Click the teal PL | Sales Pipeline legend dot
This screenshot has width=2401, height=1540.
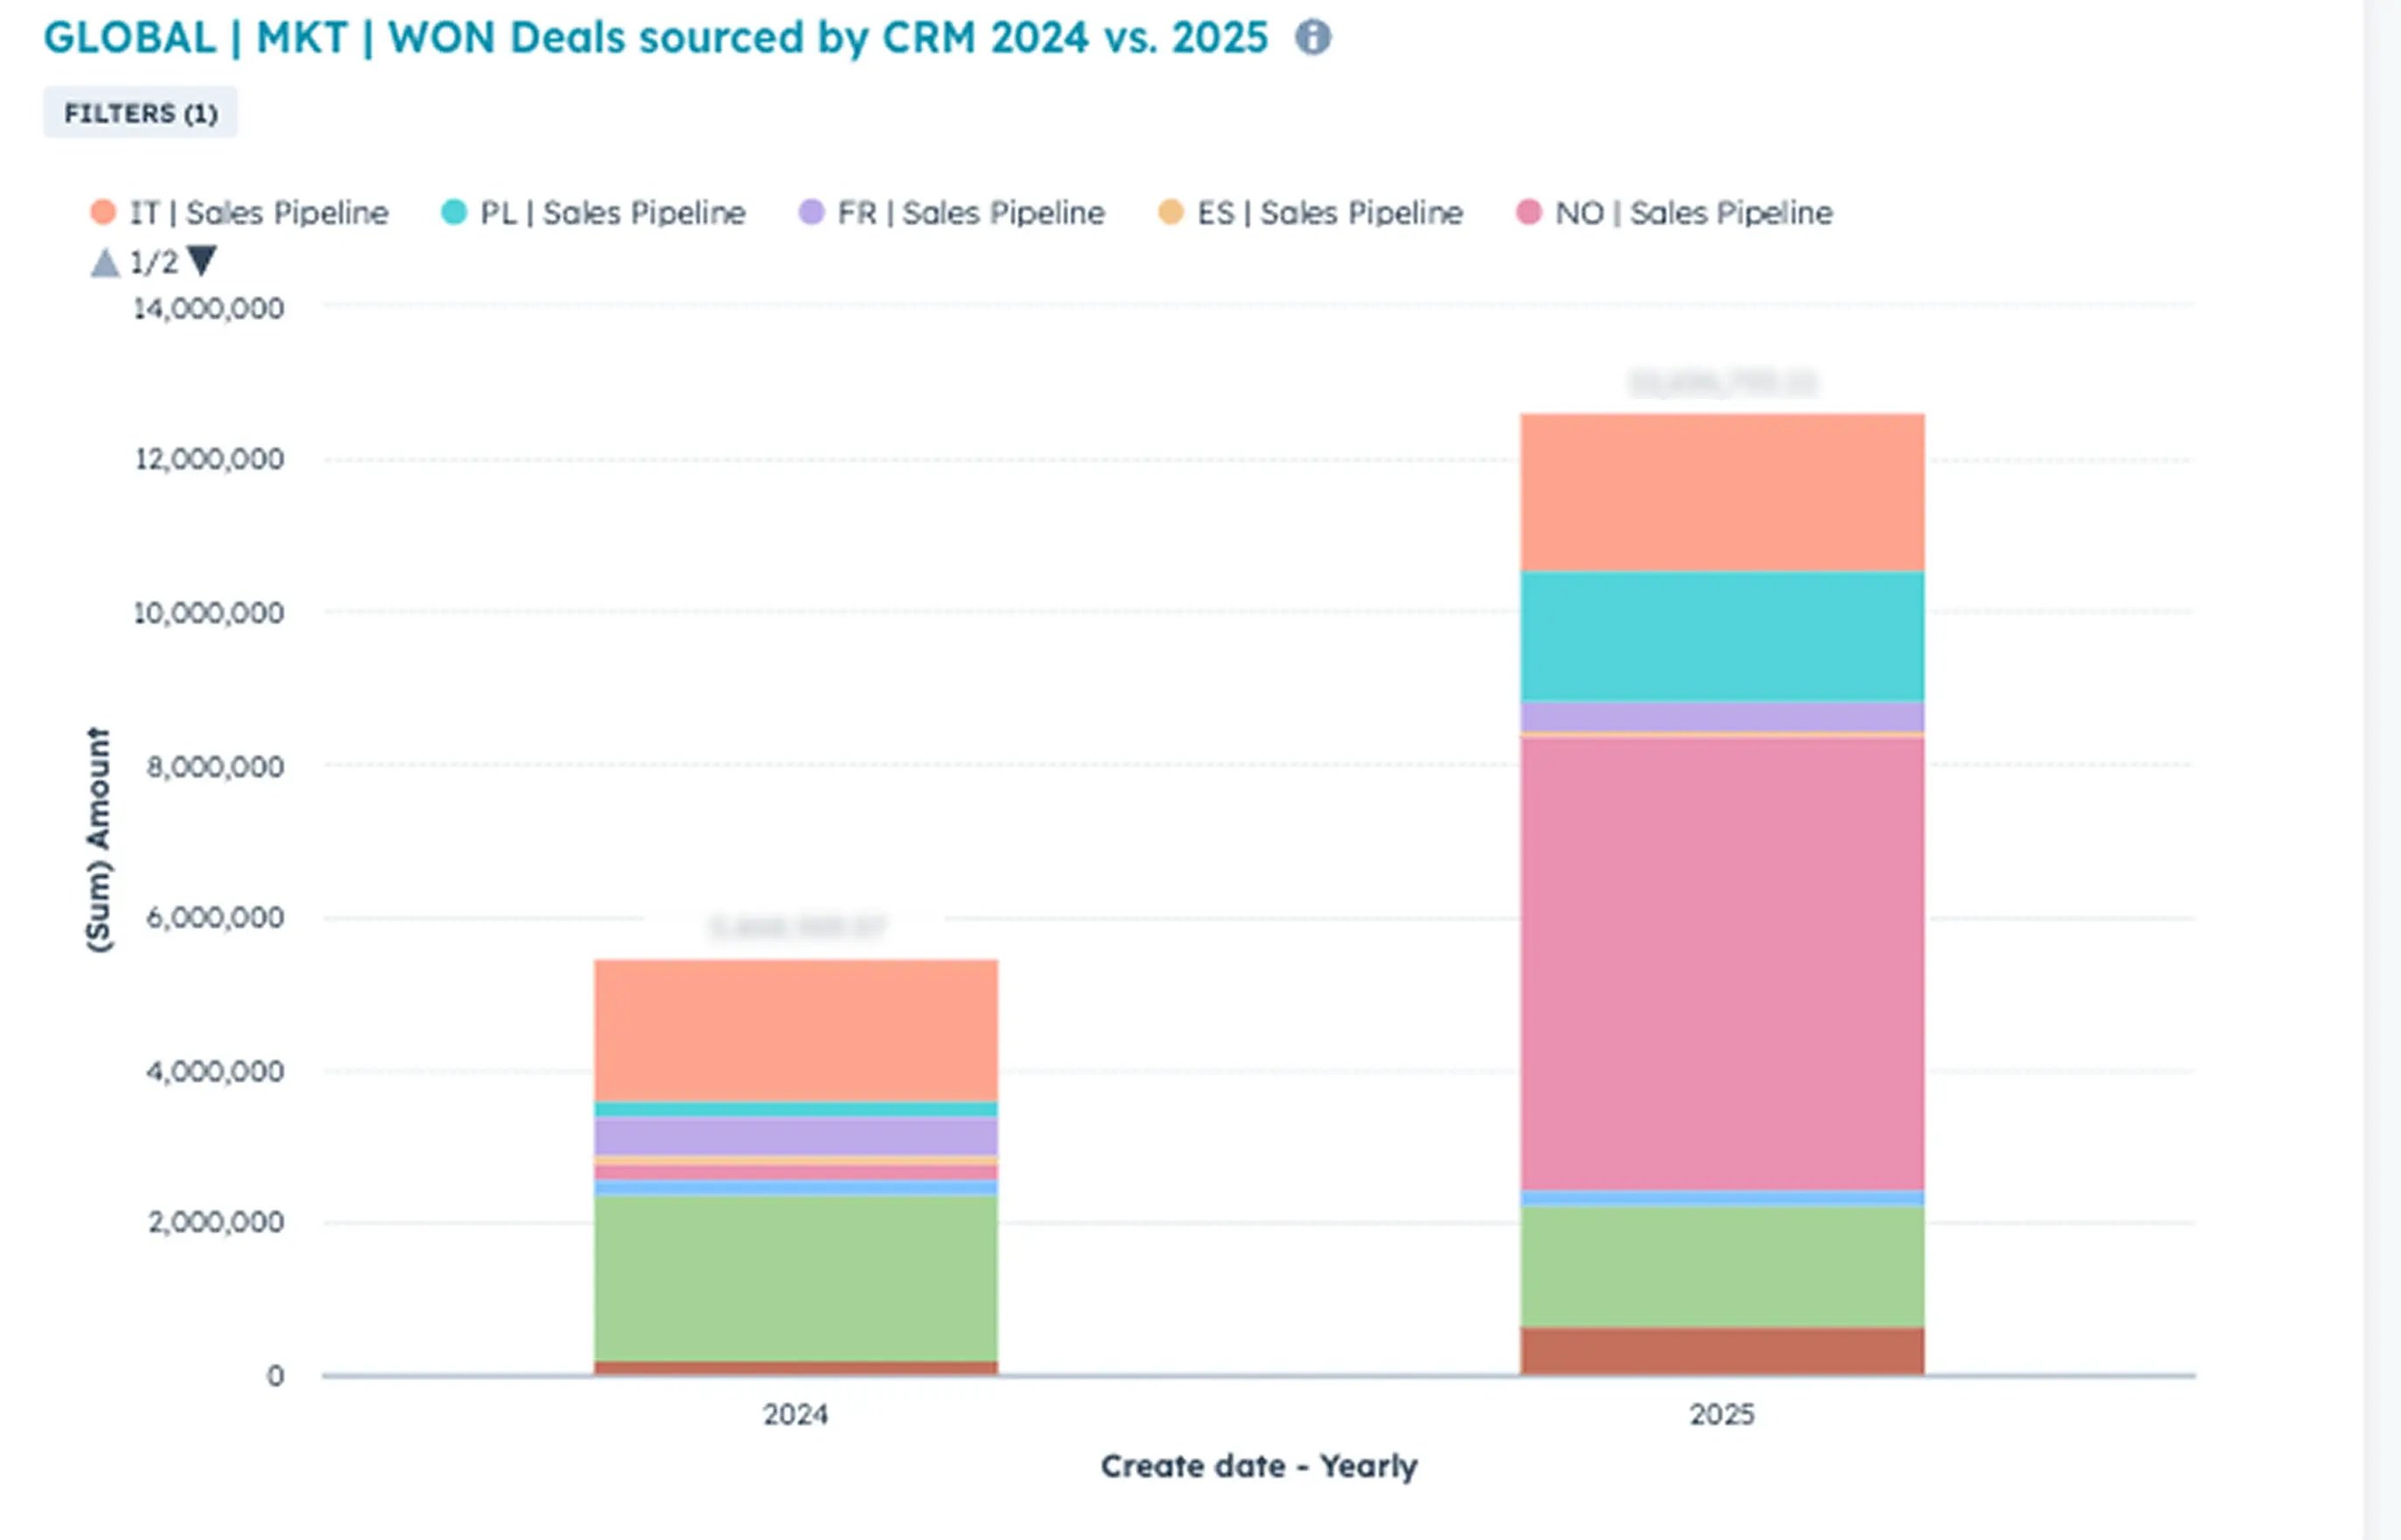[x=455, y=212]
